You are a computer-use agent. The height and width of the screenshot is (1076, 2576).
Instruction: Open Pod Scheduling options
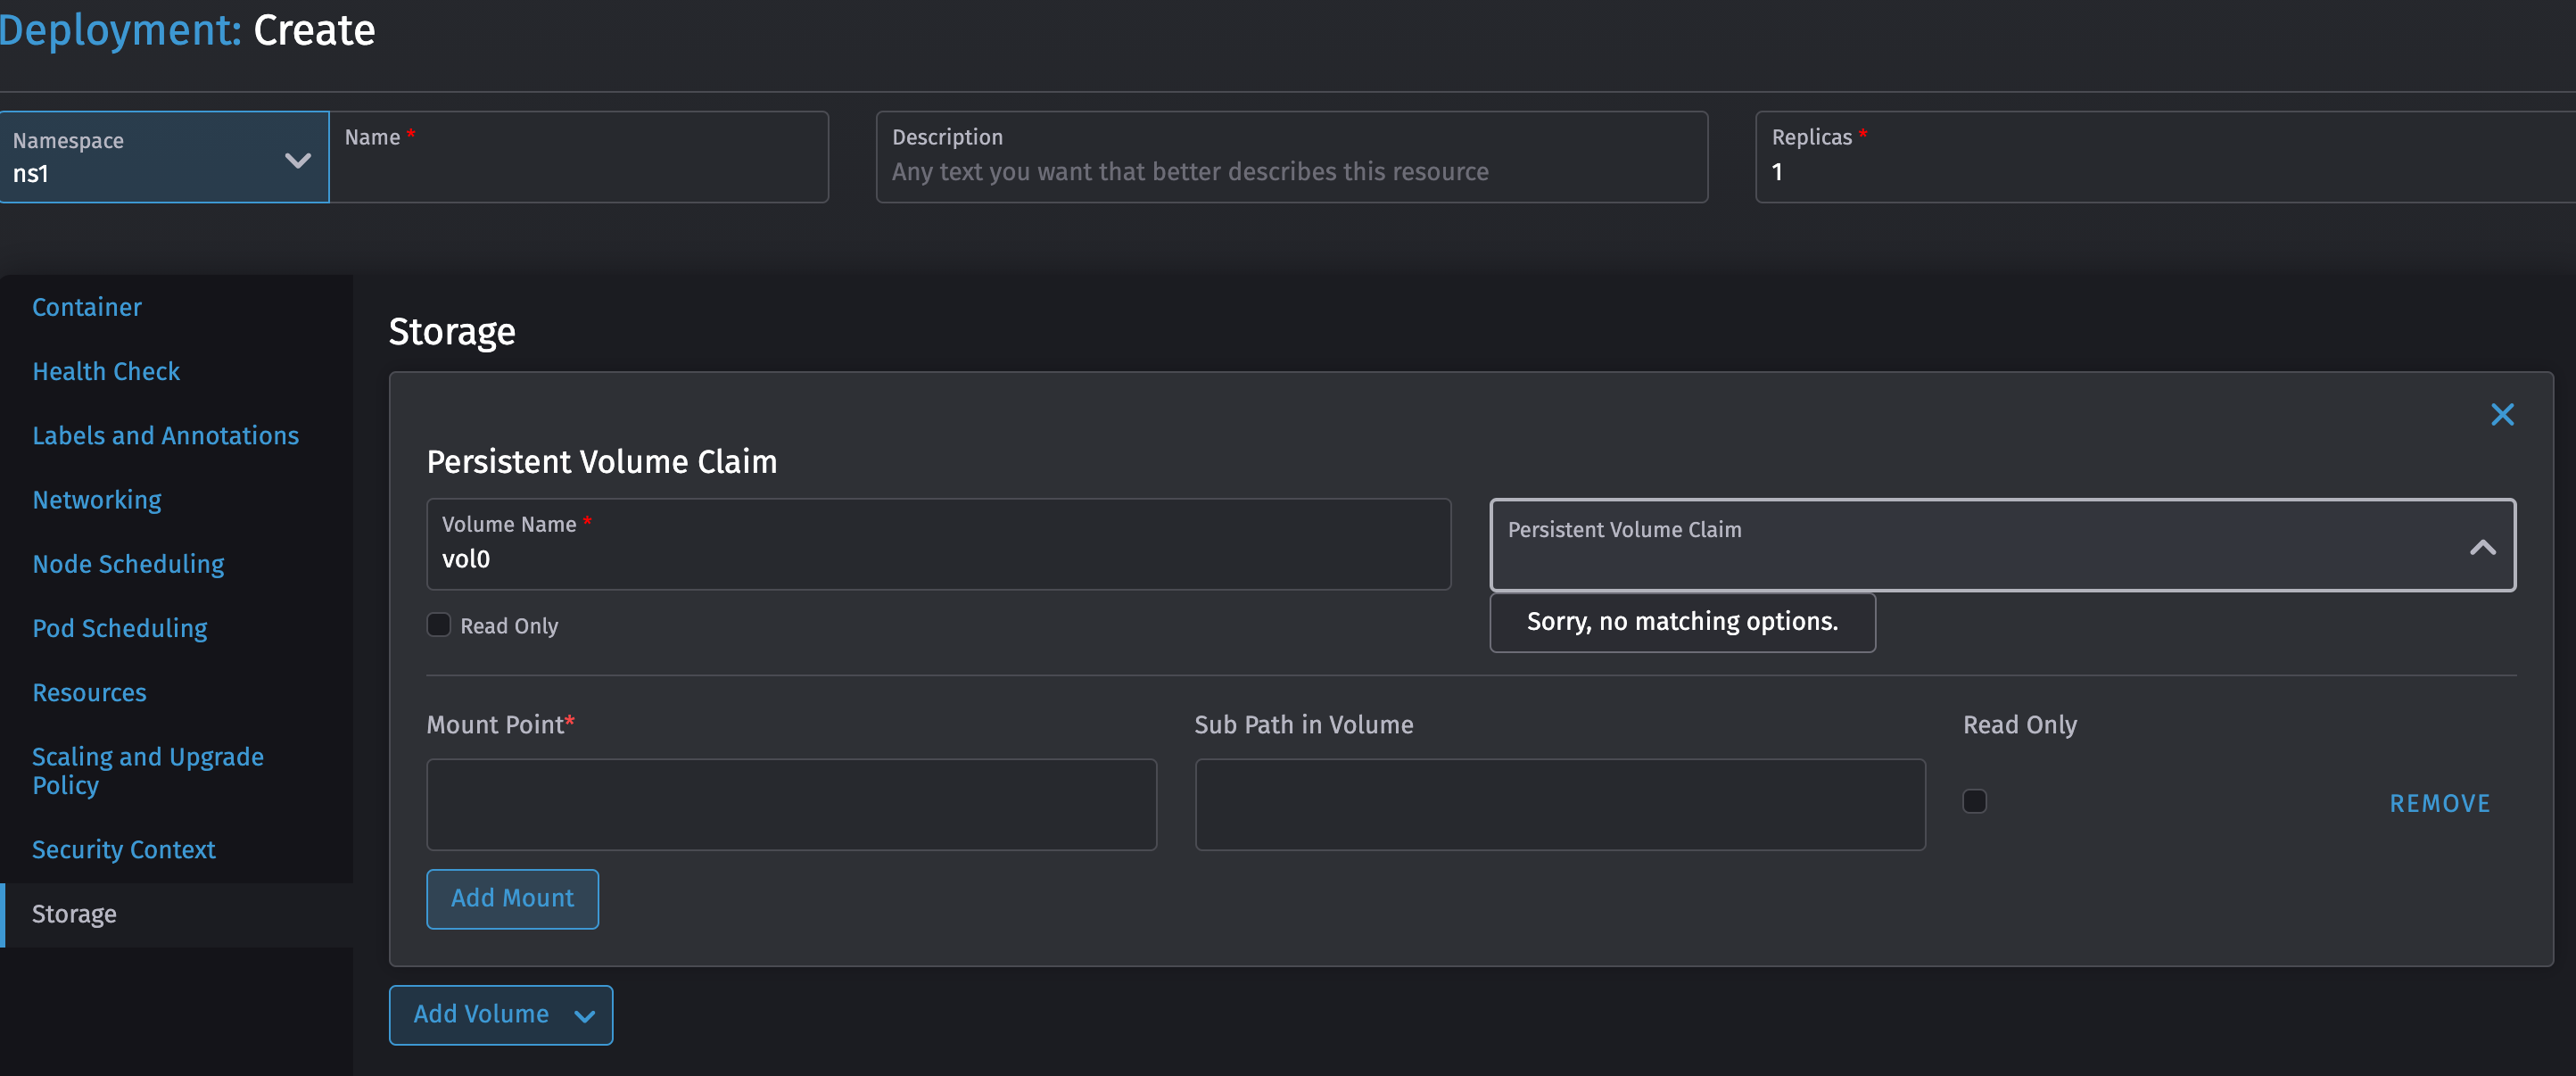tap(119, 628)
